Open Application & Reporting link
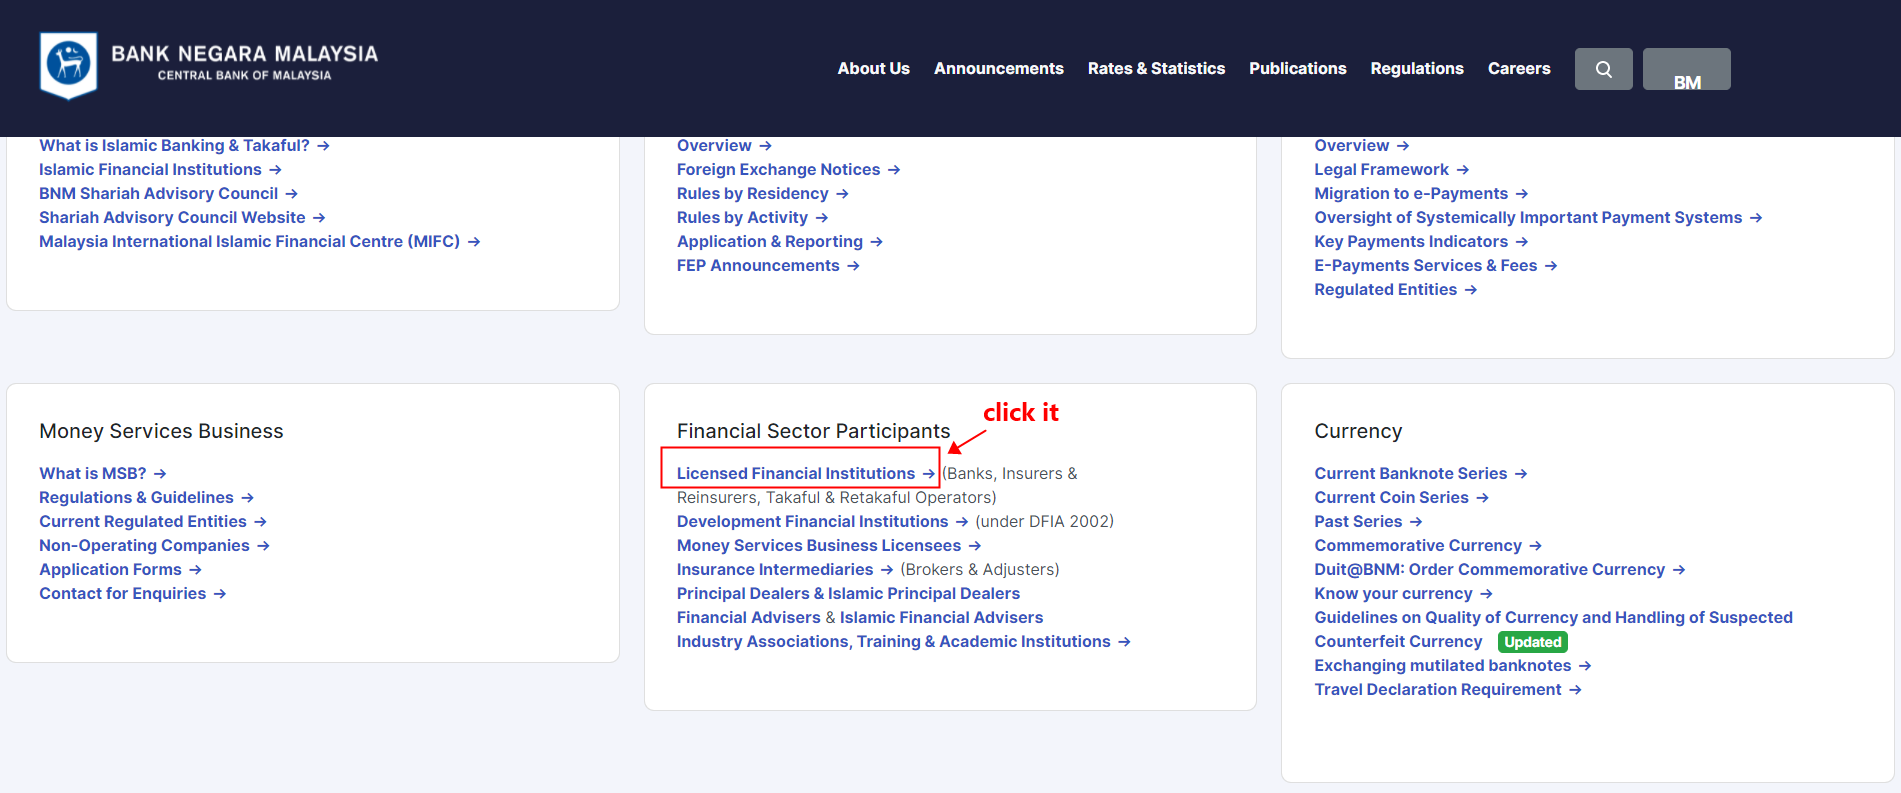The width and height of the screenshot is (1901, 793). 779,242
